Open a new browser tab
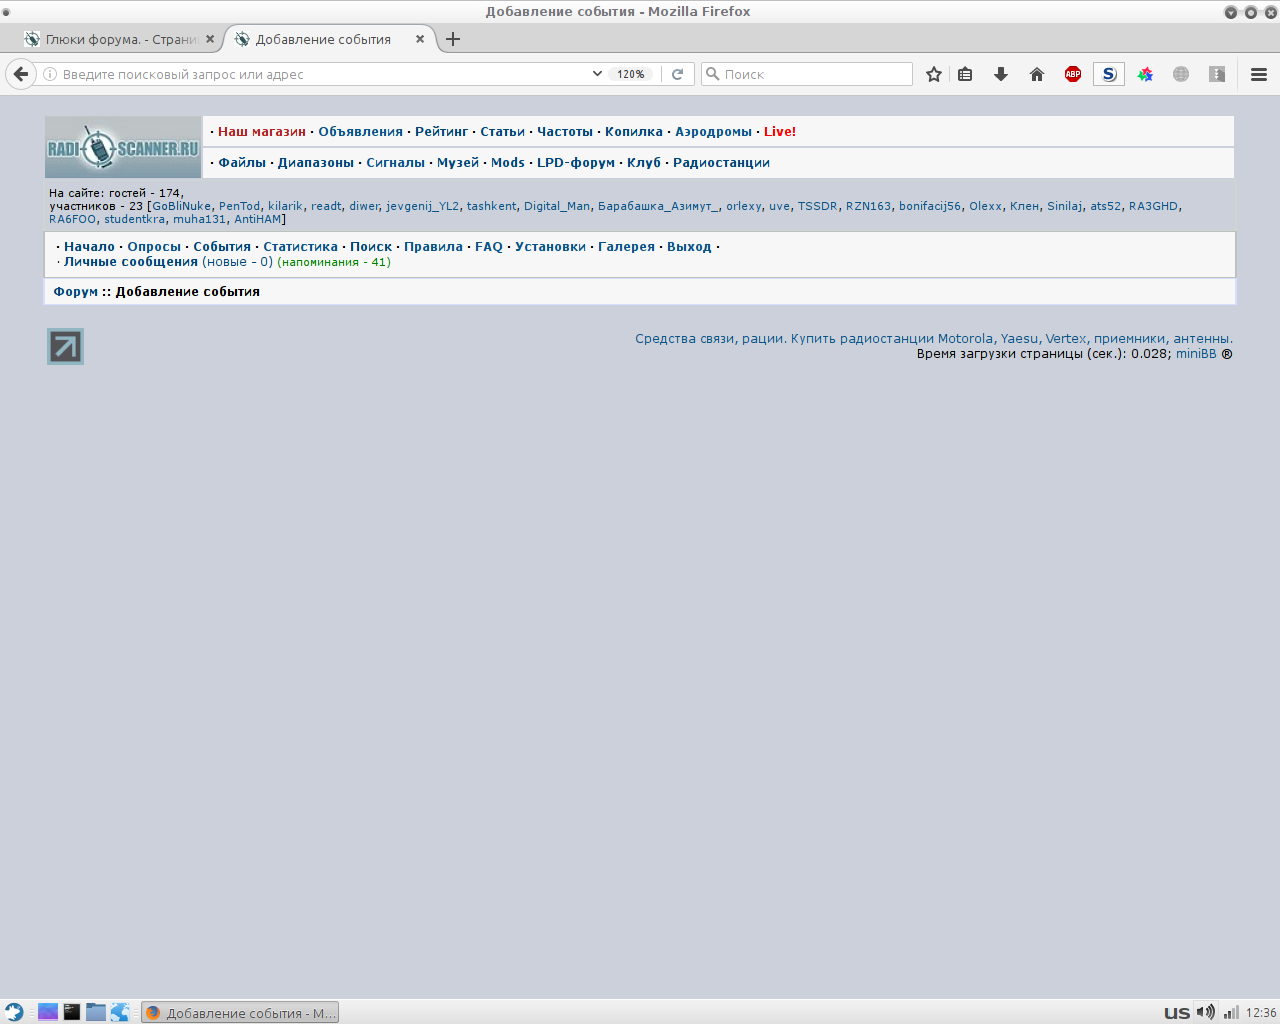The width and height of the screenshot is (1280, 1024). (453, 39)
